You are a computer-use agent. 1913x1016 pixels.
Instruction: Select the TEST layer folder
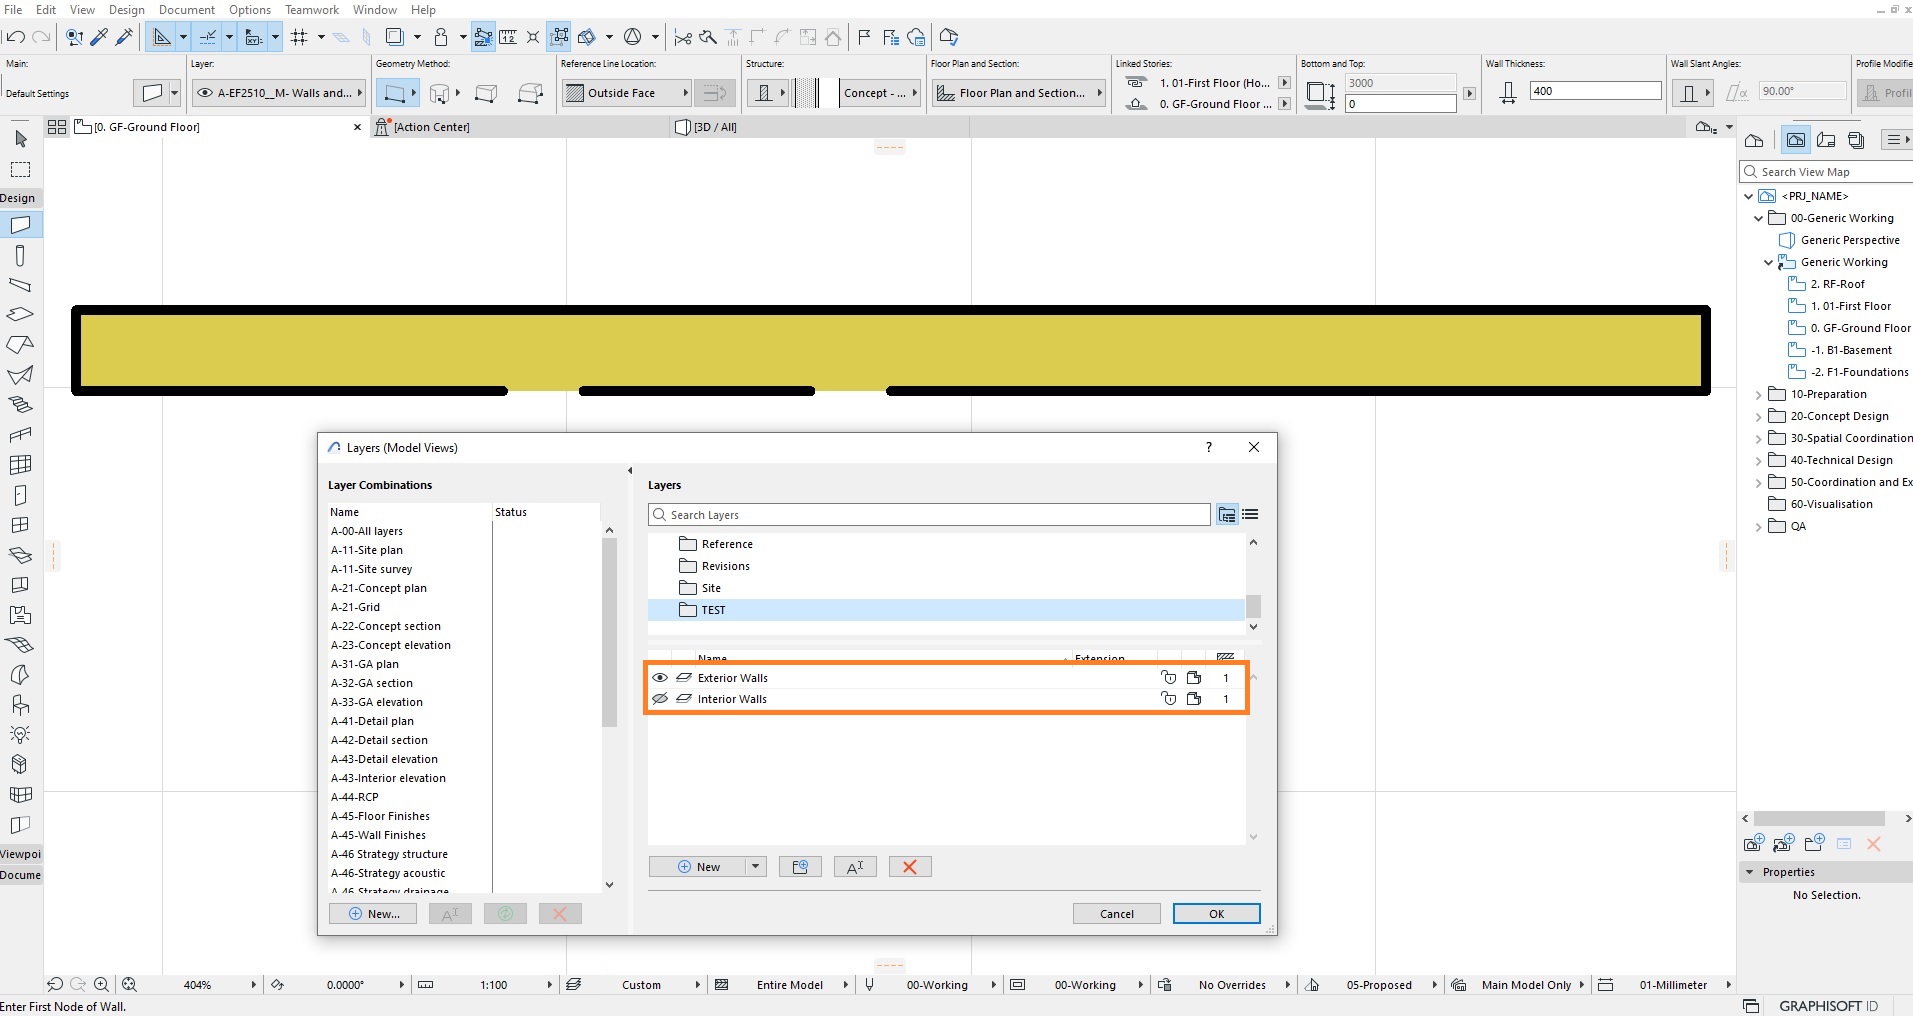click(946, 610)
